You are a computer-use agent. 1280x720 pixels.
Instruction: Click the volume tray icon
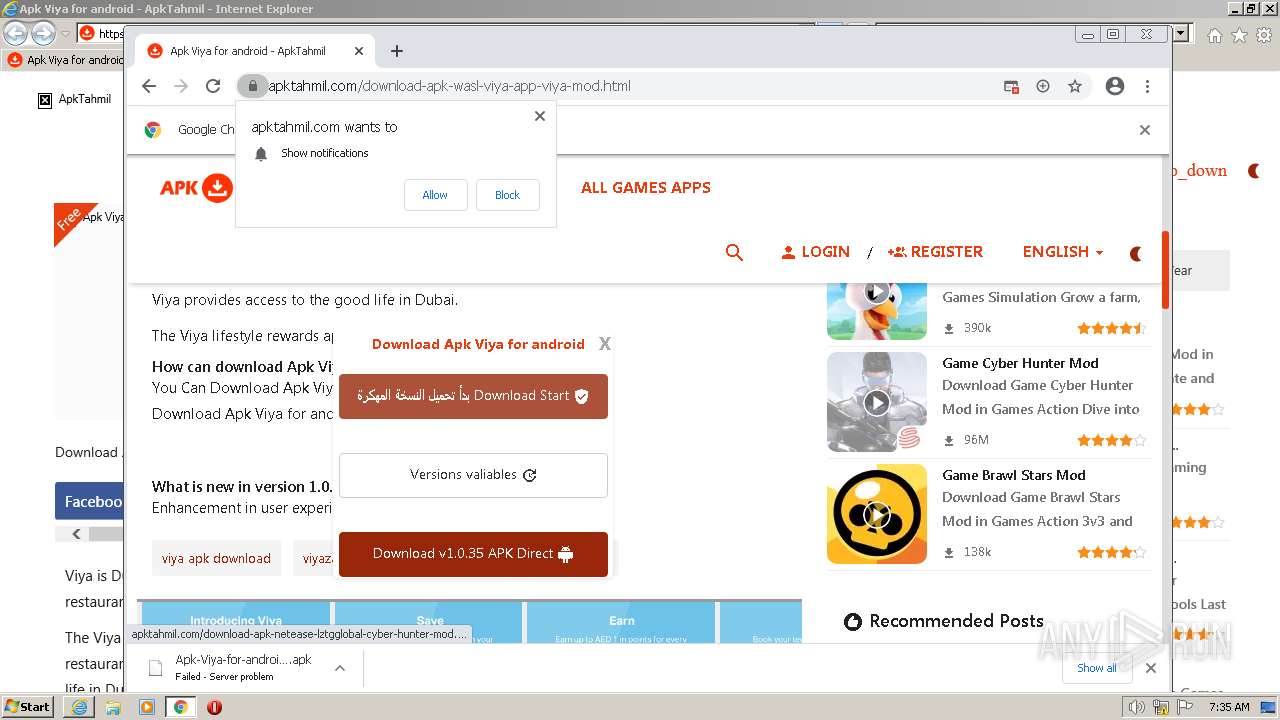pyautogui.click(x=1137, y=707)
